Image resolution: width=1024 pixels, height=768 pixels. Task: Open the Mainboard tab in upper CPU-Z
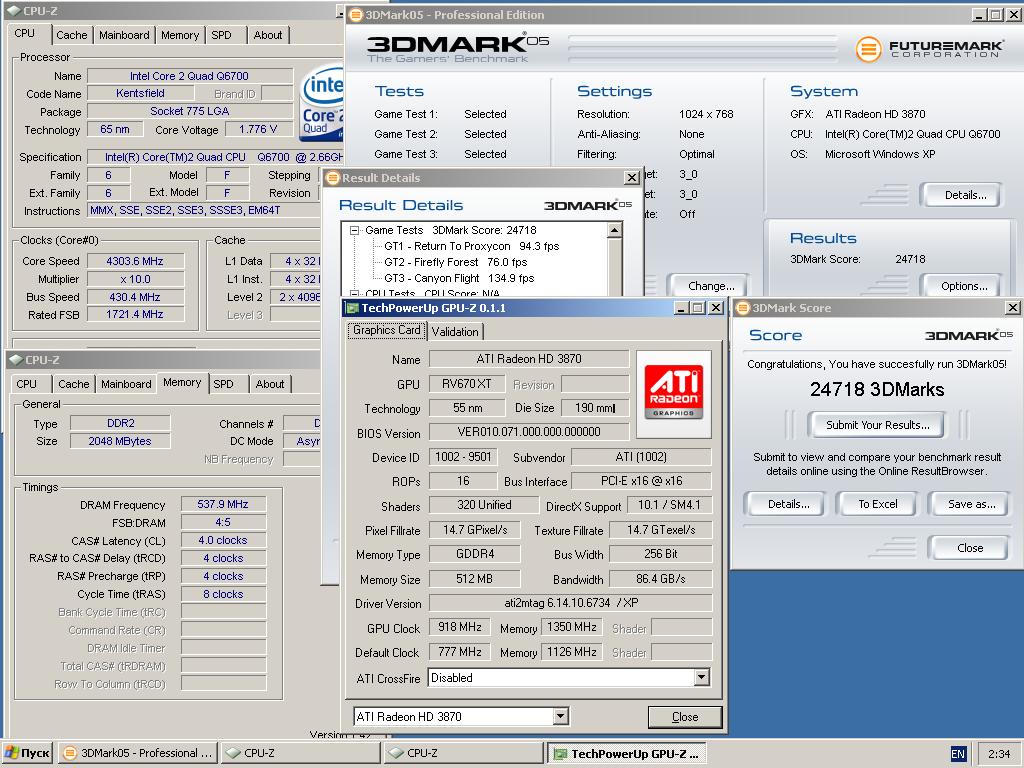coord(124,35)
